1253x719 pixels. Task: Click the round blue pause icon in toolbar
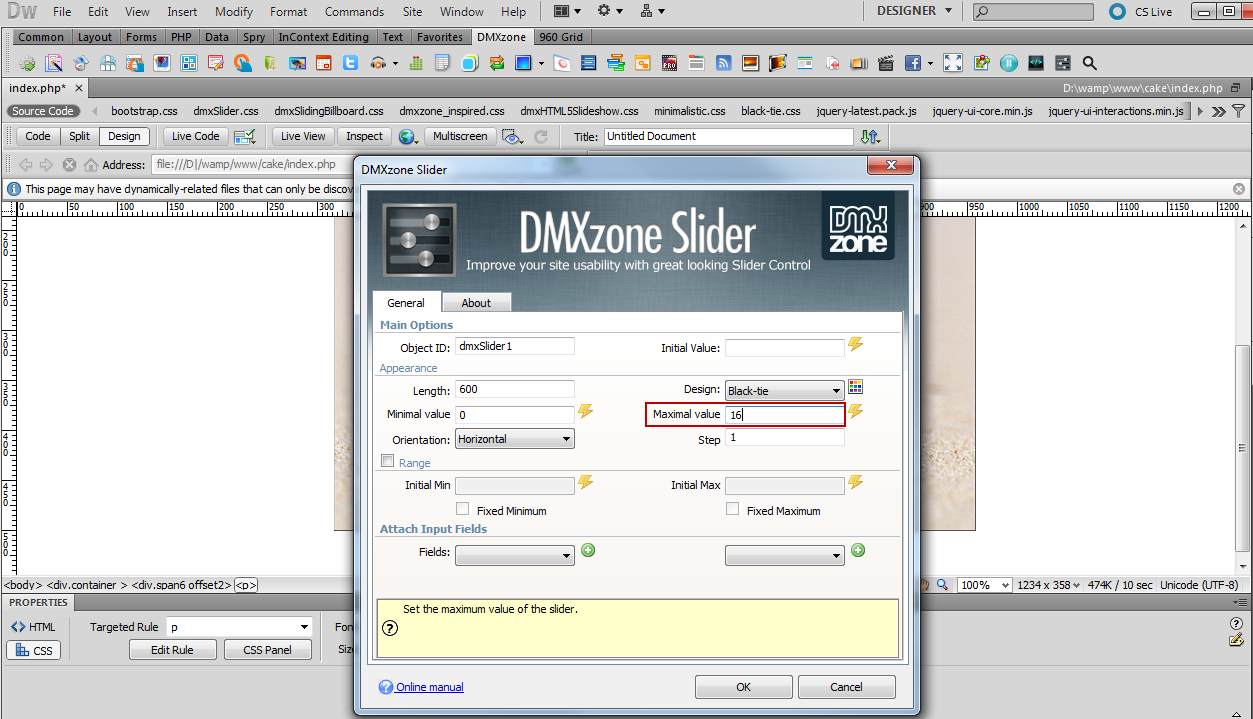tap(1009, 62)
